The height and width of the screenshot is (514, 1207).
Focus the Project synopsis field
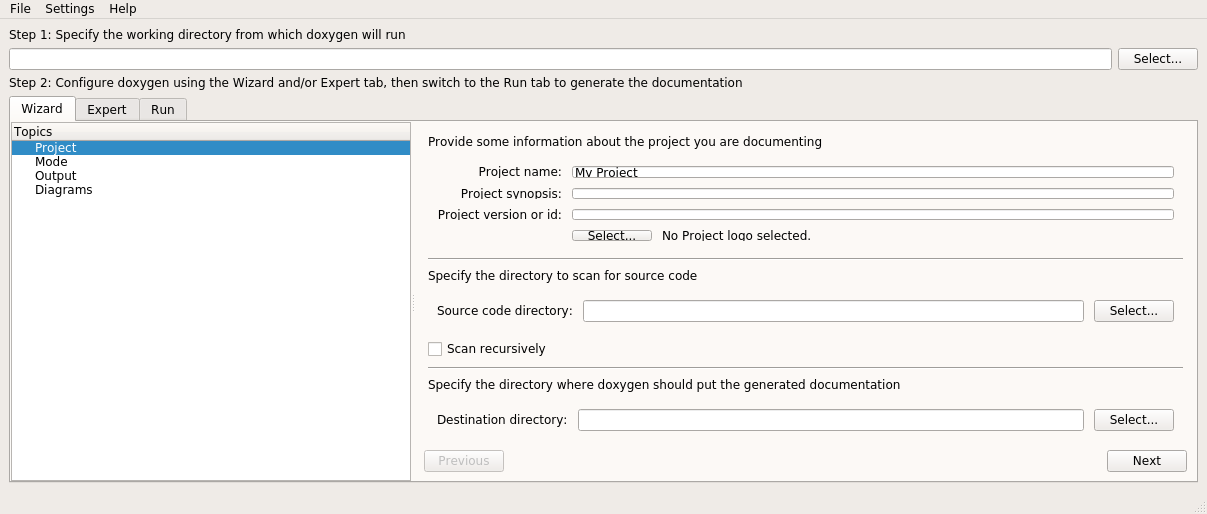coord(873,193)
